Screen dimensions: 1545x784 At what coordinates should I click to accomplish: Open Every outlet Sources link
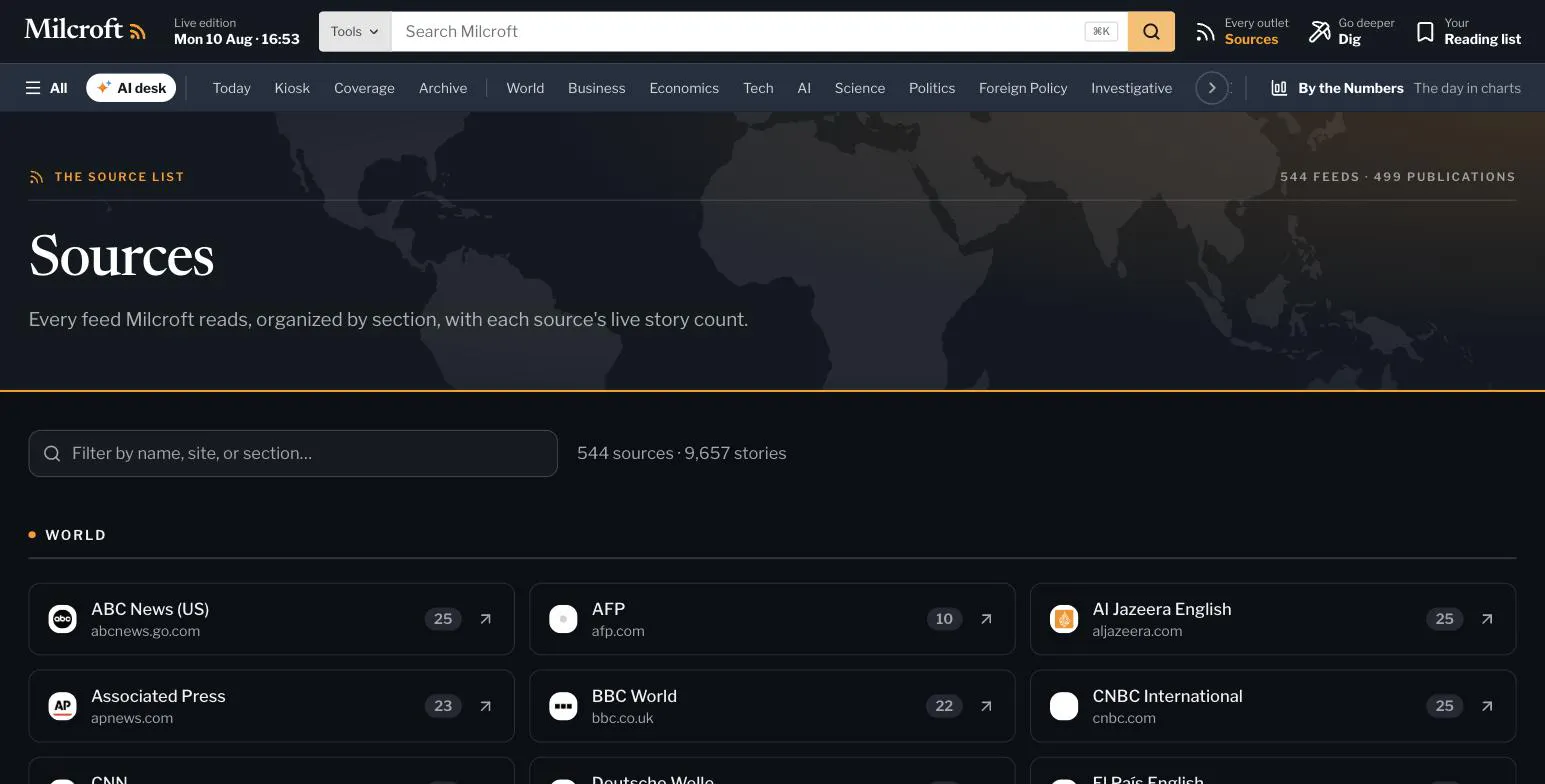[1242, 31]
